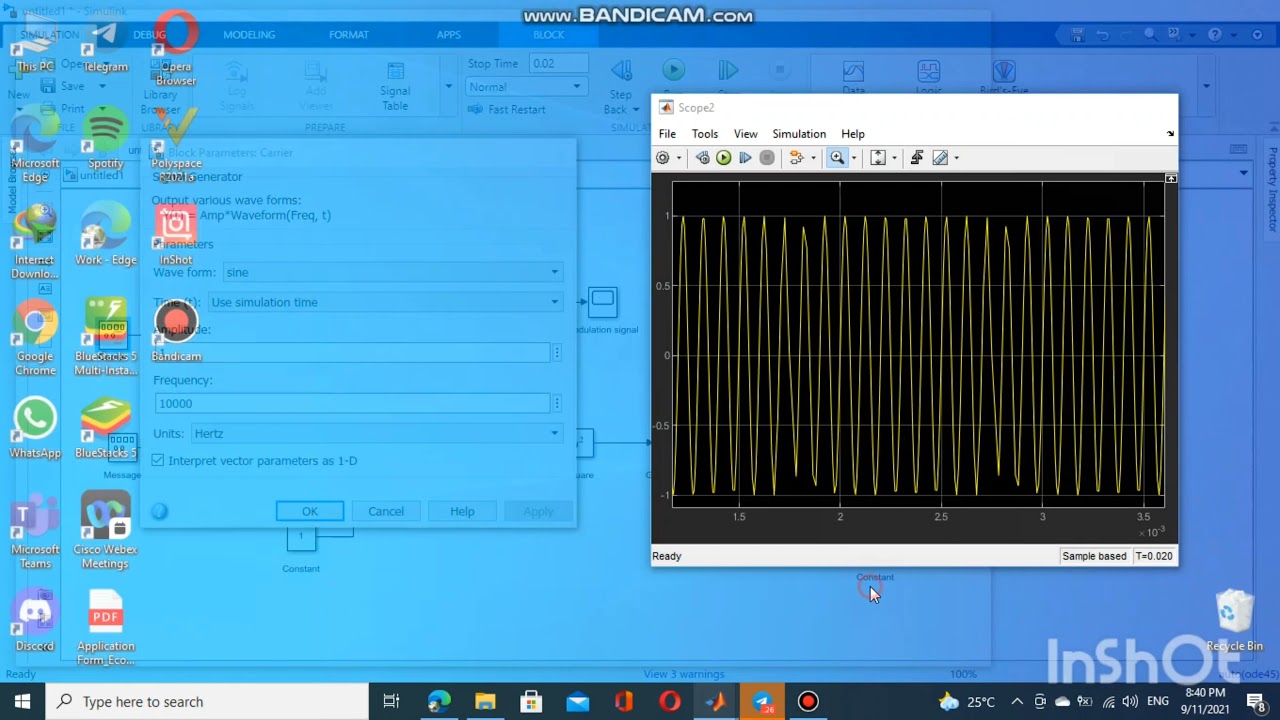Open cursor measurements icon in Scope2 toolbar
Image resolution: width=1280 pixels, height=720 pixels.
tap(940, 158)
